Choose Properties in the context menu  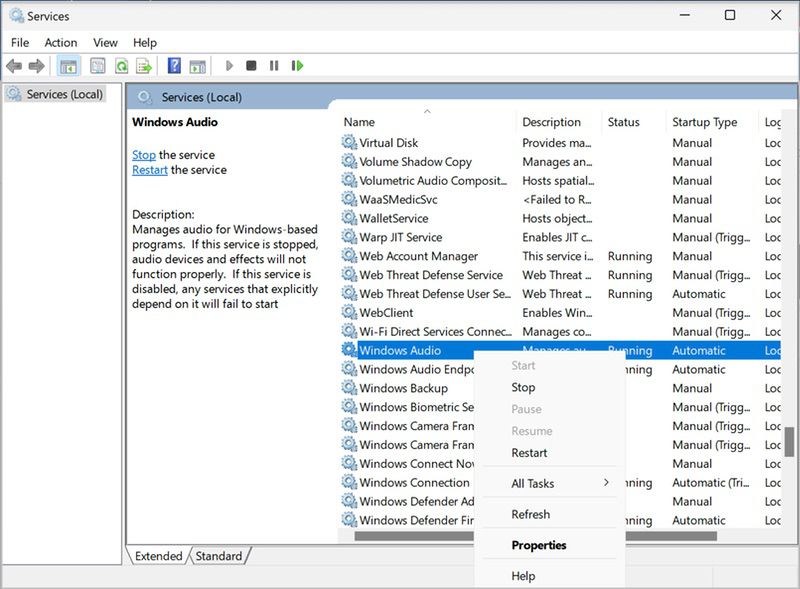[539, 545]
